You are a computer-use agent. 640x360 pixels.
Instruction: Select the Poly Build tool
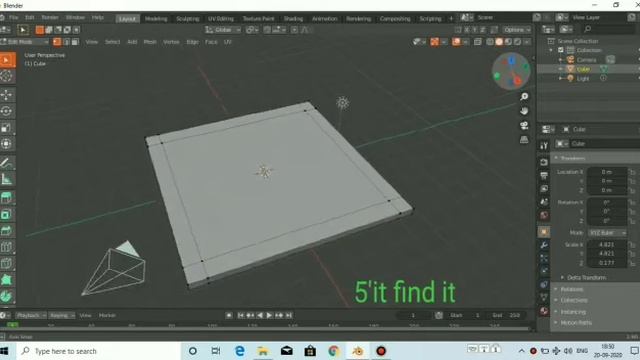click(x=7, y=280)
